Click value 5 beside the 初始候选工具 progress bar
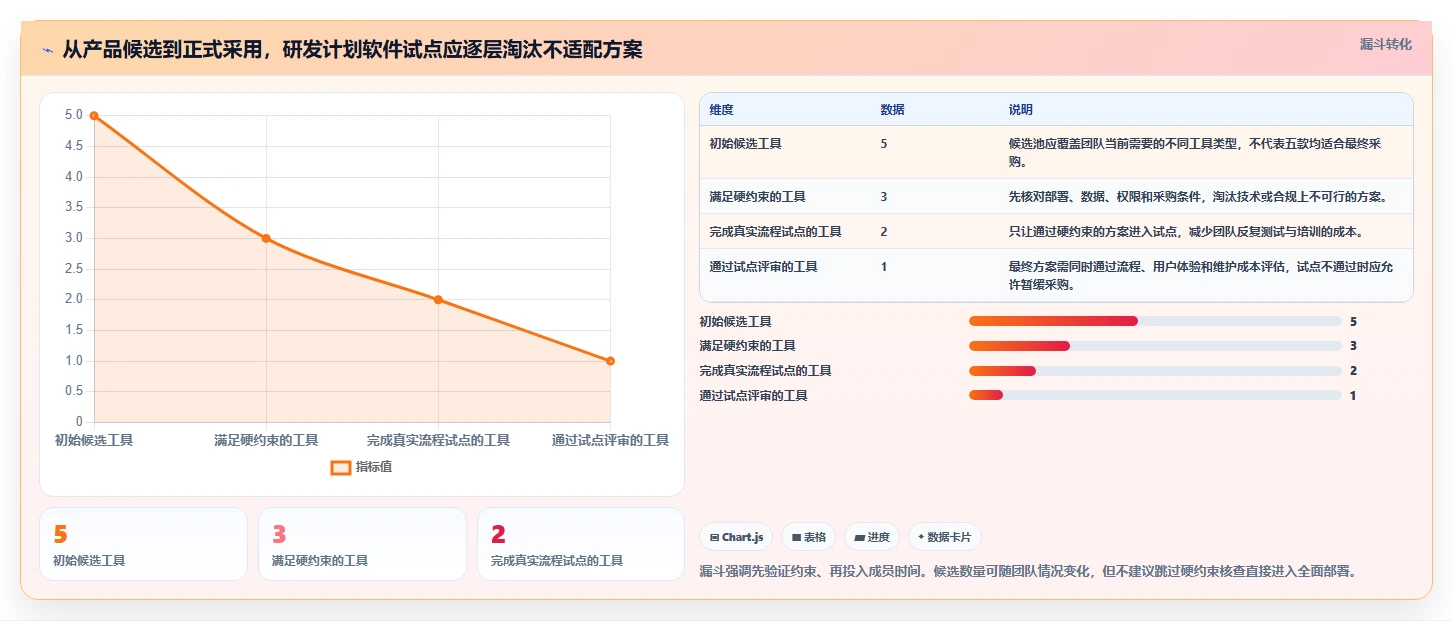This screenshot has height=621, width=1453. coord(1353,321)
